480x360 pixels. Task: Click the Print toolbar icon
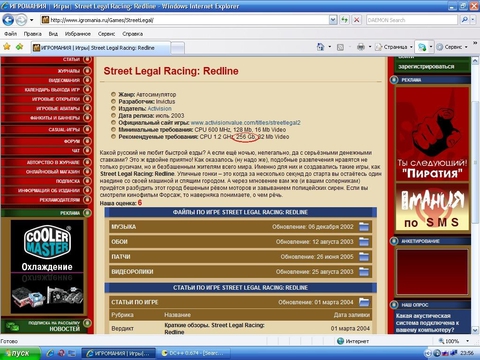coord(361,47)
